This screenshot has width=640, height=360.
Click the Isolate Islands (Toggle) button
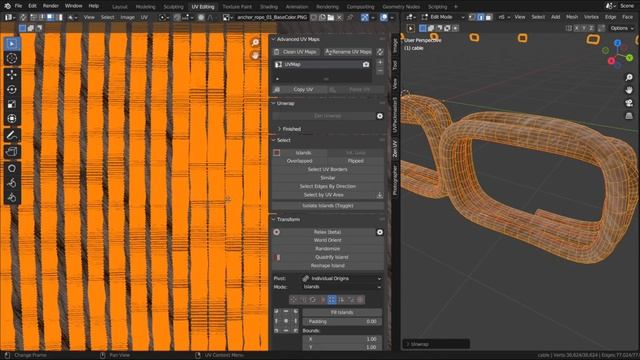tap(328, 206)
